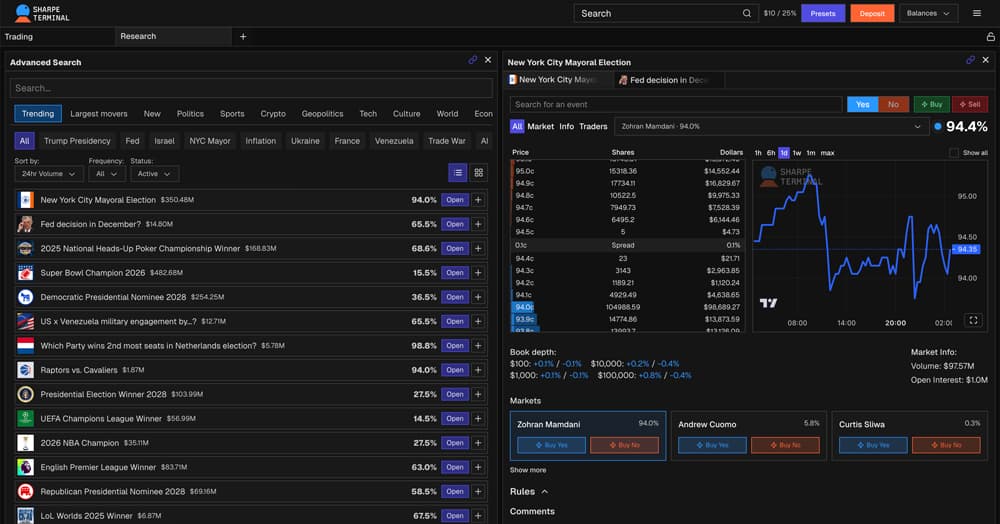Open the Frequency All dropdown

click(106, 174)
